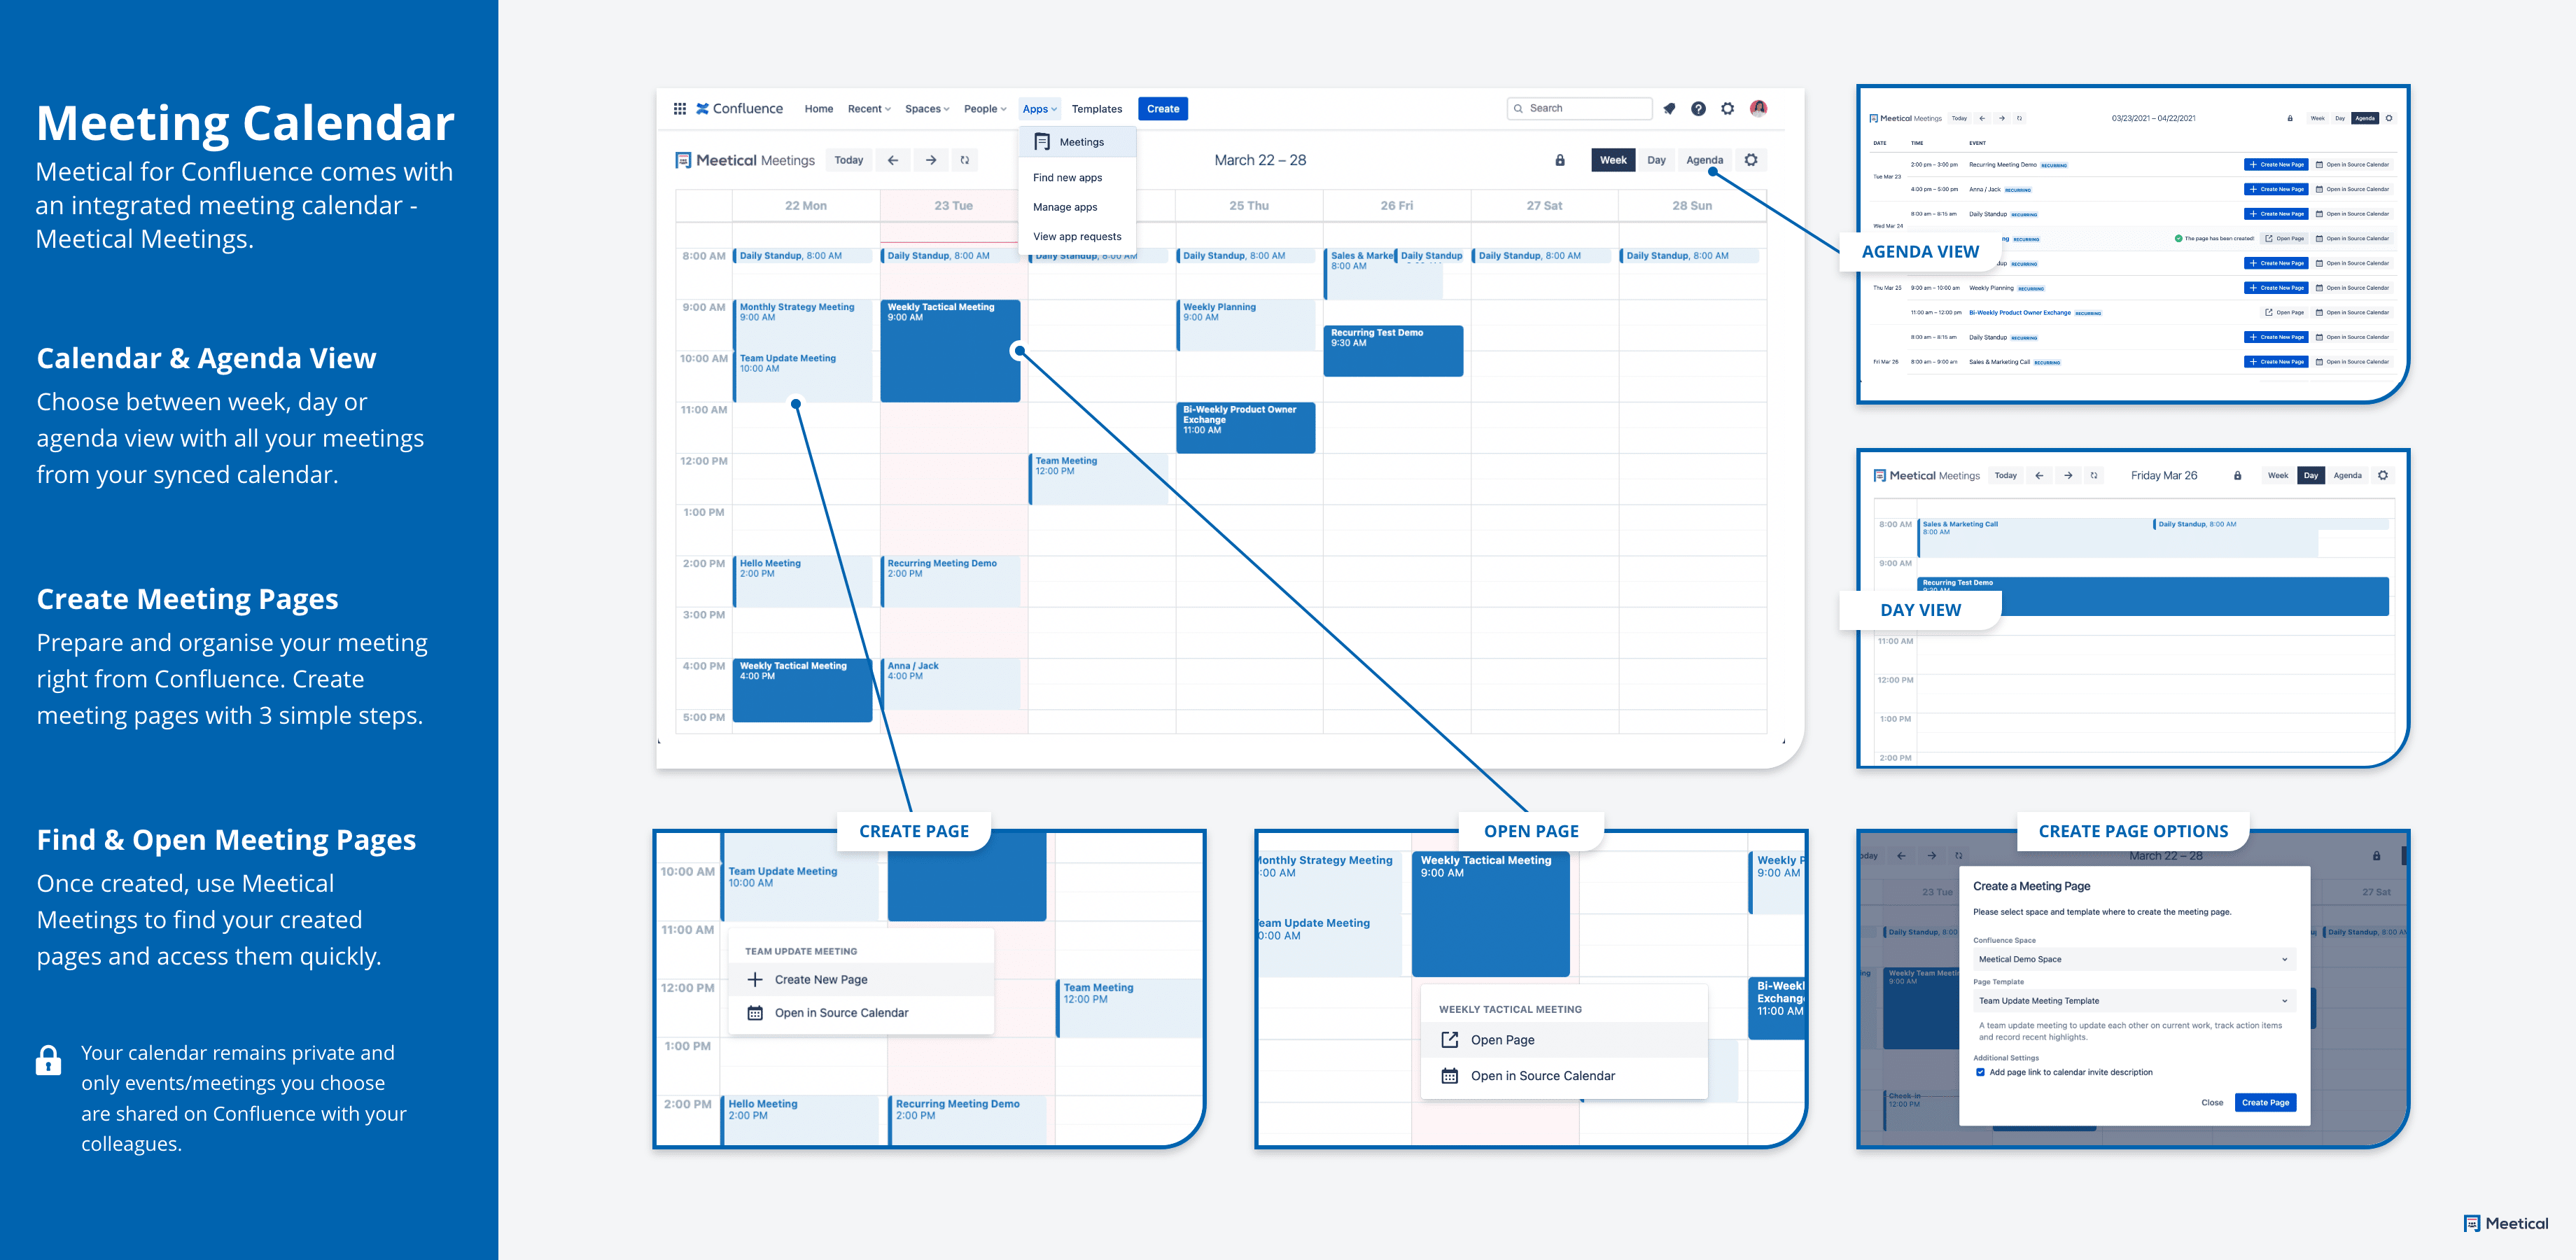The width and height of the screenshot is (2576, 1260).
Task: Select Week in Day View panel
Action: (x=2277, y=476)
